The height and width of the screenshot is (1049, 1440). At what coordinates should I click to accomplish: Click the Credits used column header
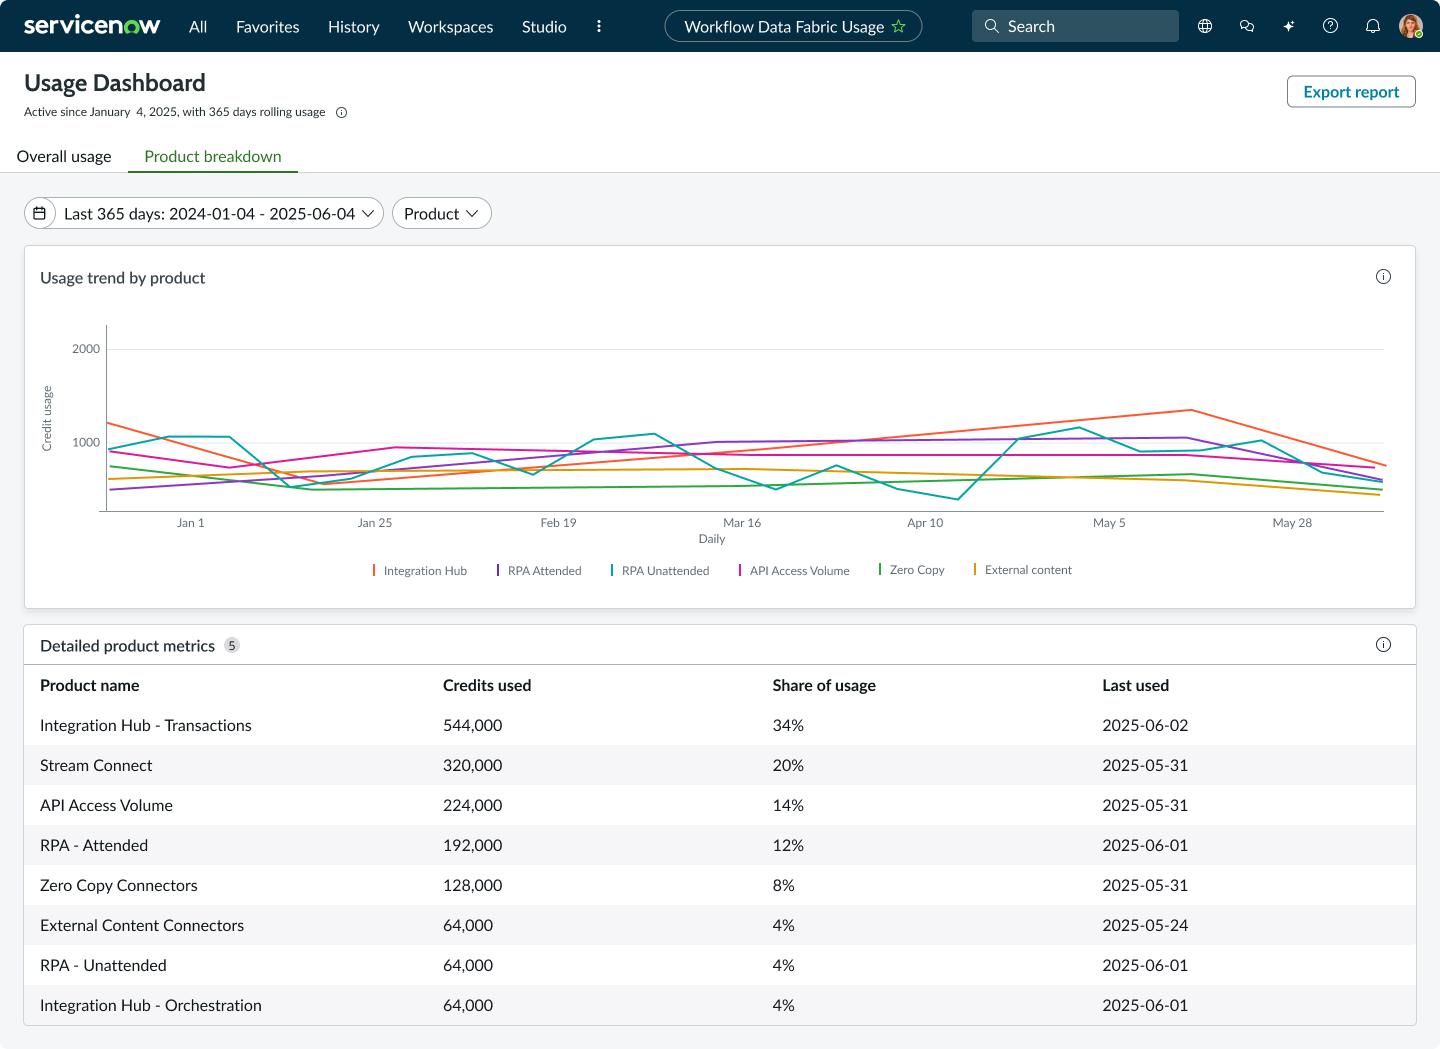coord(487,685)
